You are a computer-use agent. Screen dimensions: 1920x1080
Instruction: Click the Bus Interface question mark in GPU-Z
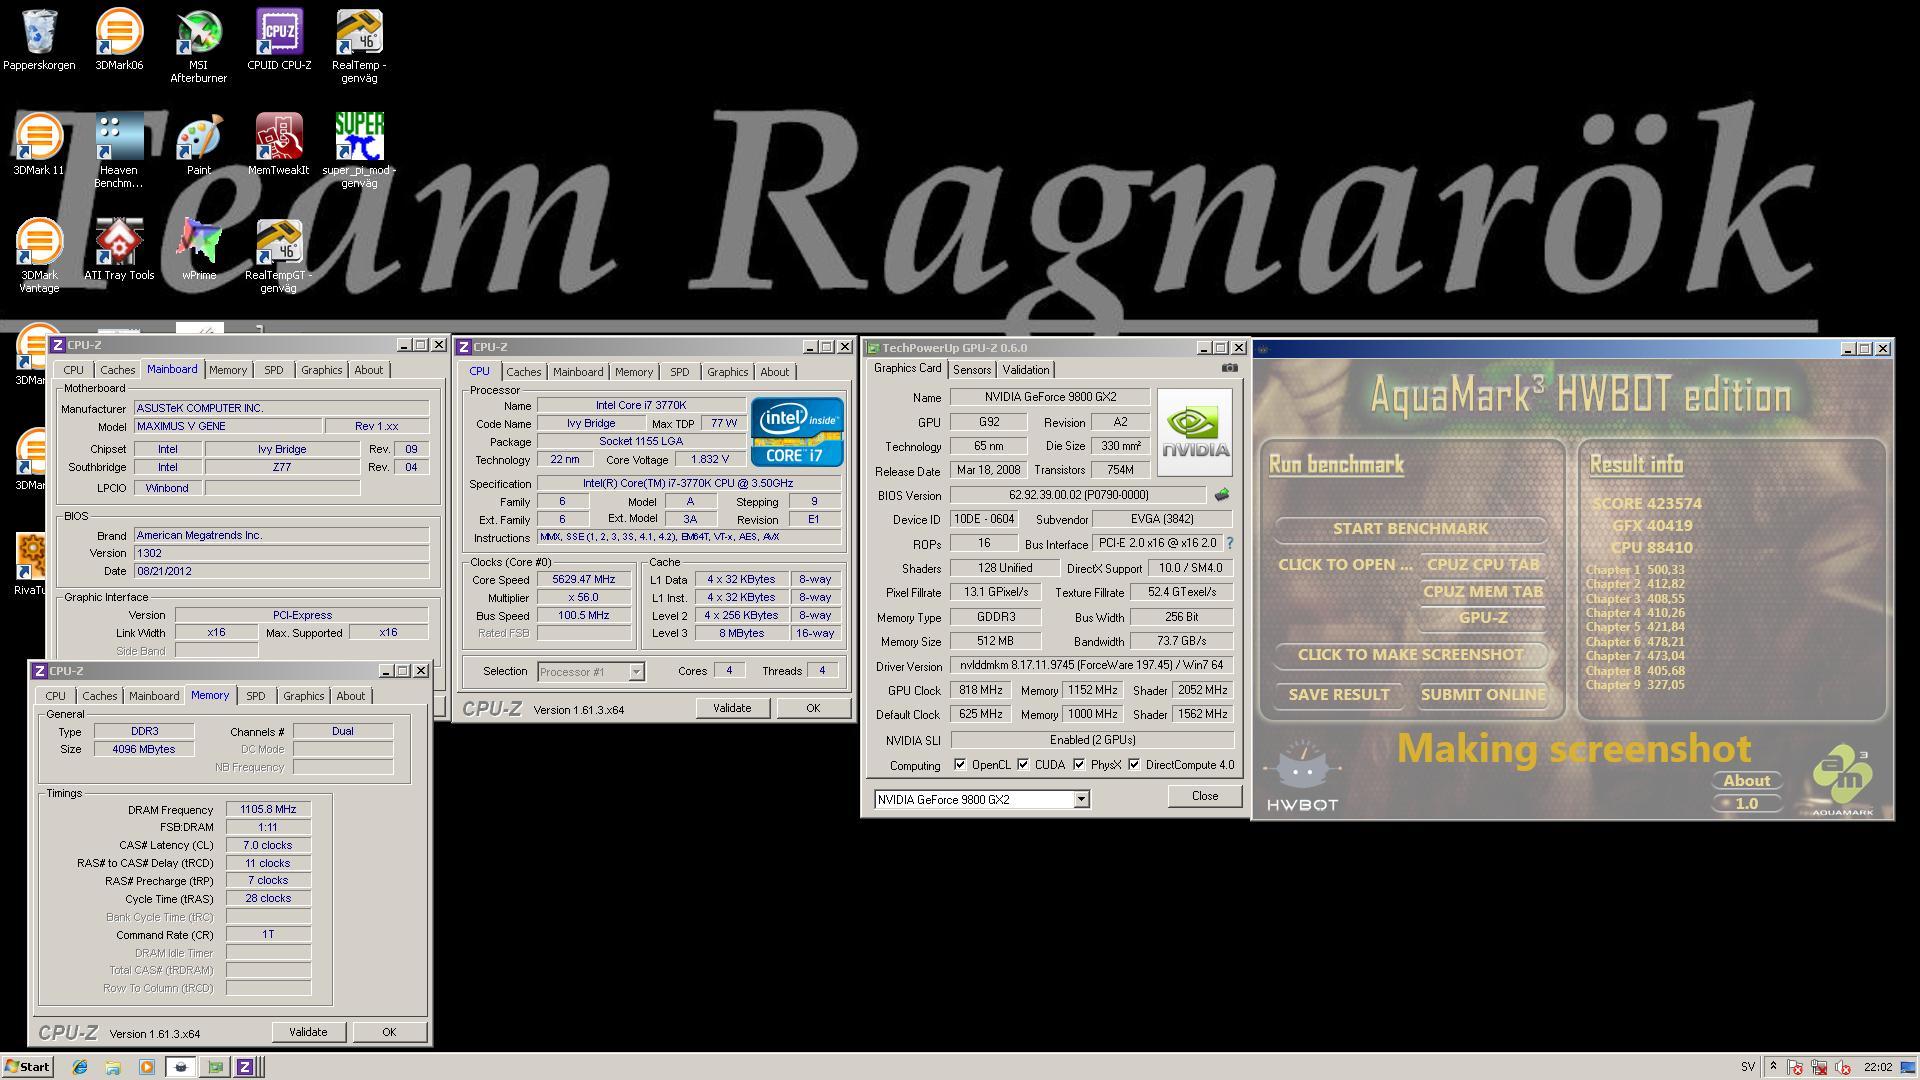click(1229, 543)
